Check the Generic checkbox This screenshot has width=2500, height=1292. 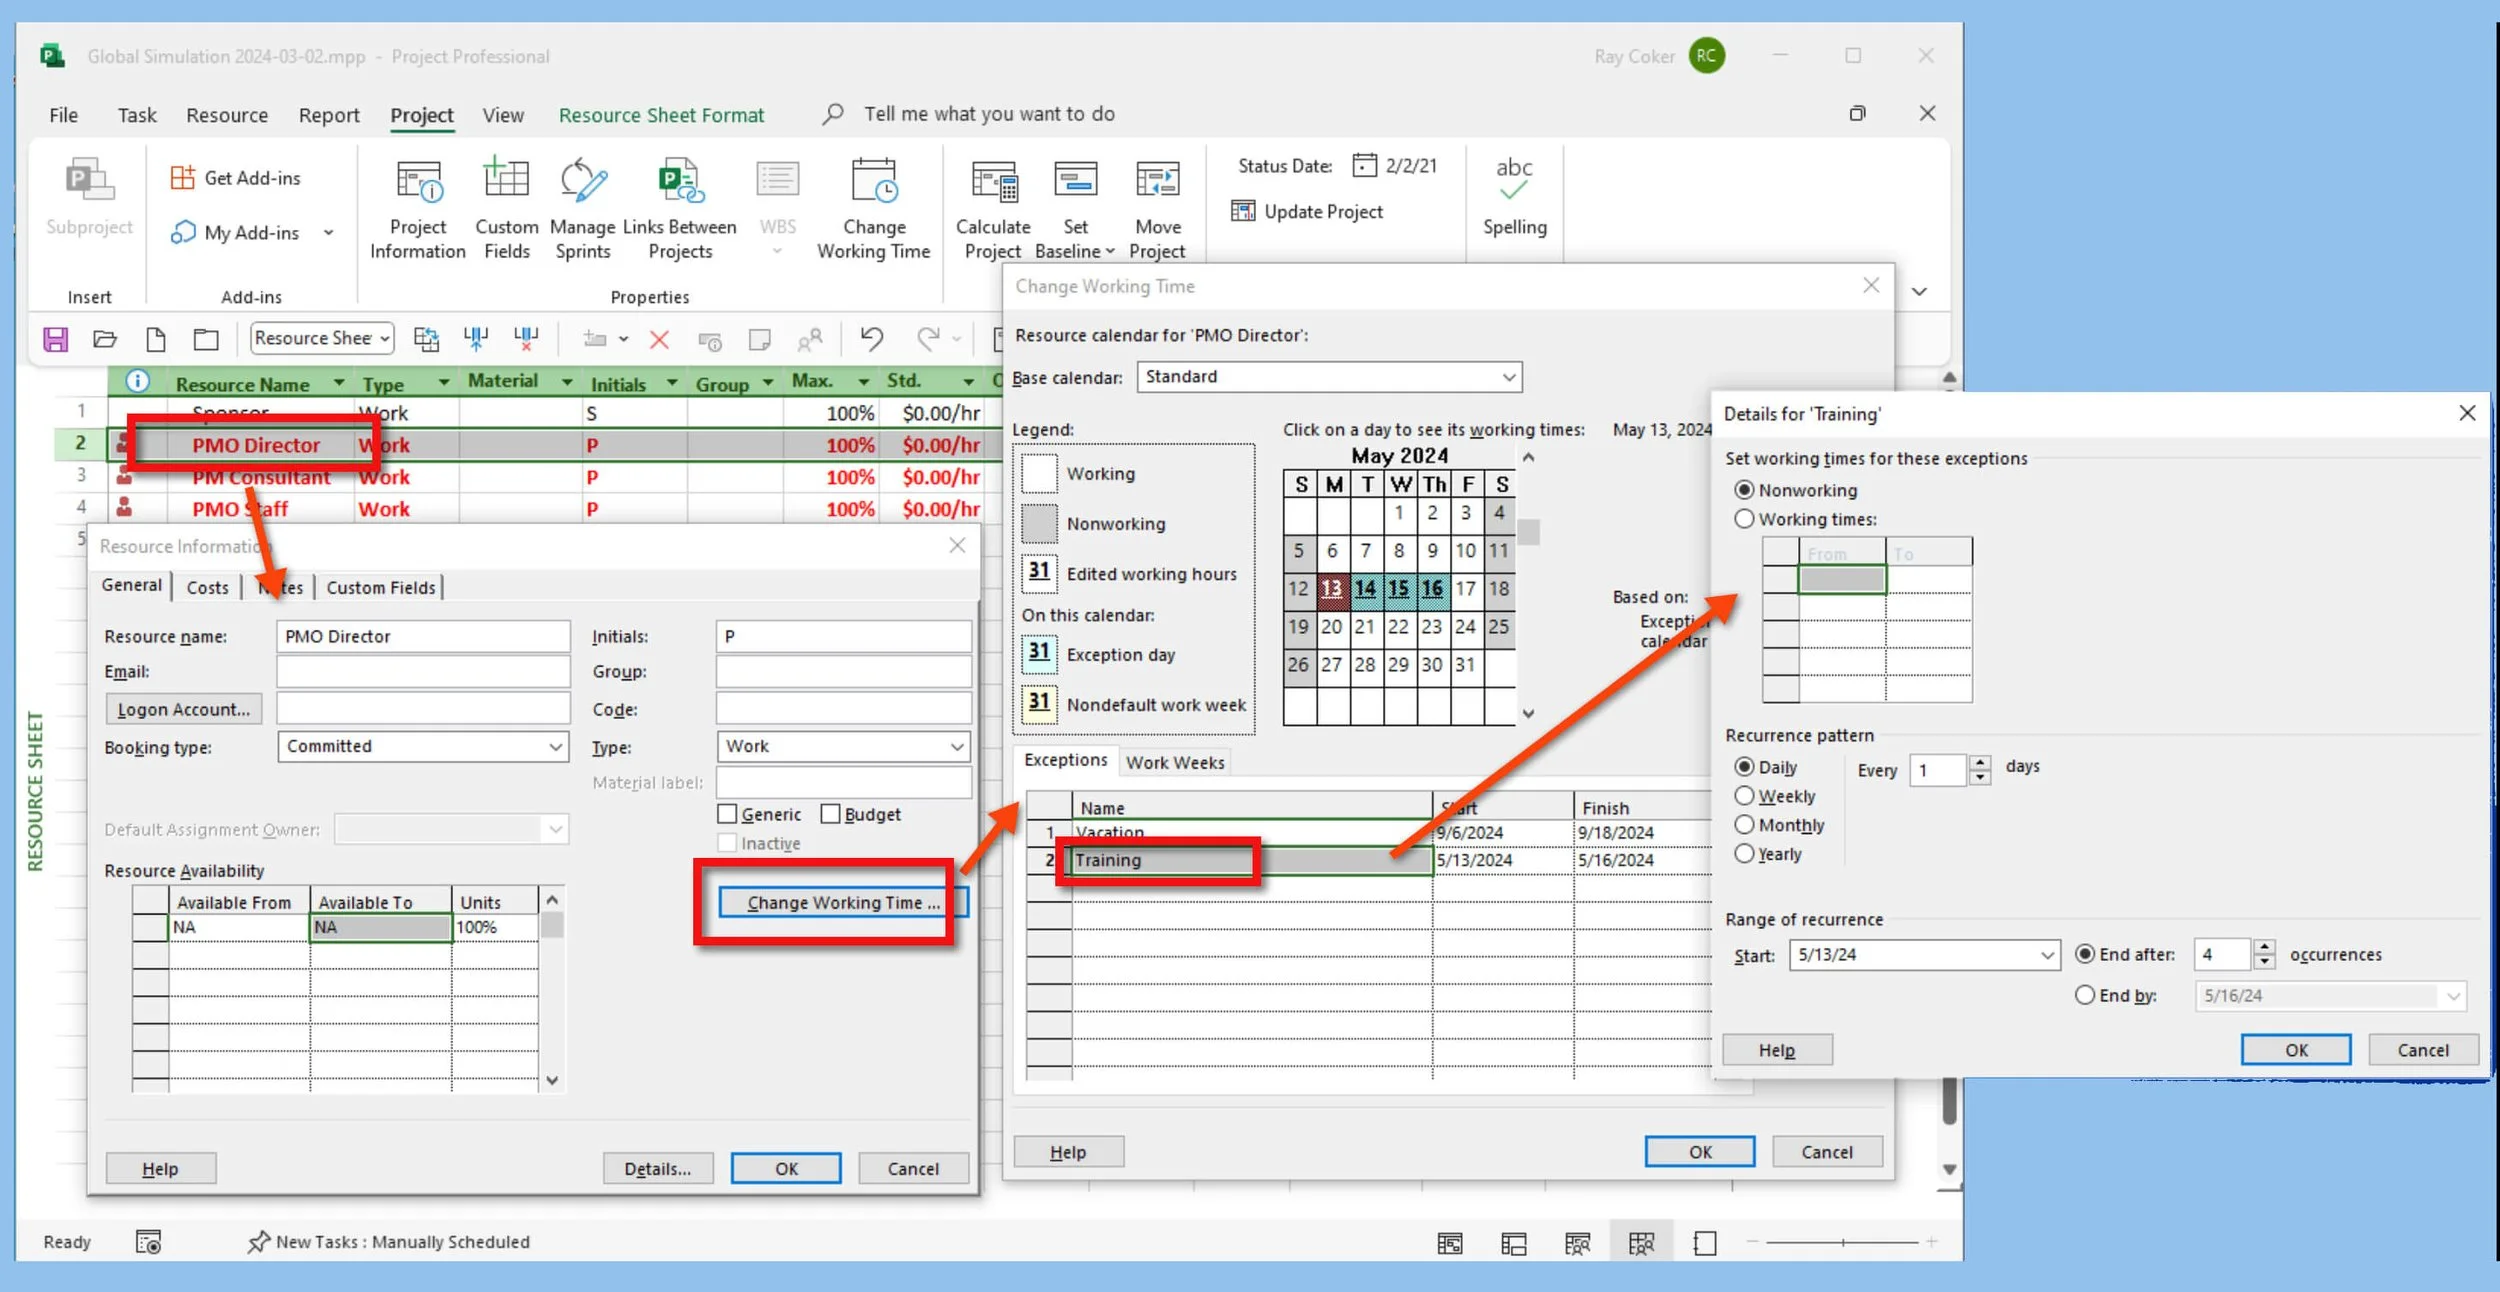pyautogui.click(x=727, y=814)
